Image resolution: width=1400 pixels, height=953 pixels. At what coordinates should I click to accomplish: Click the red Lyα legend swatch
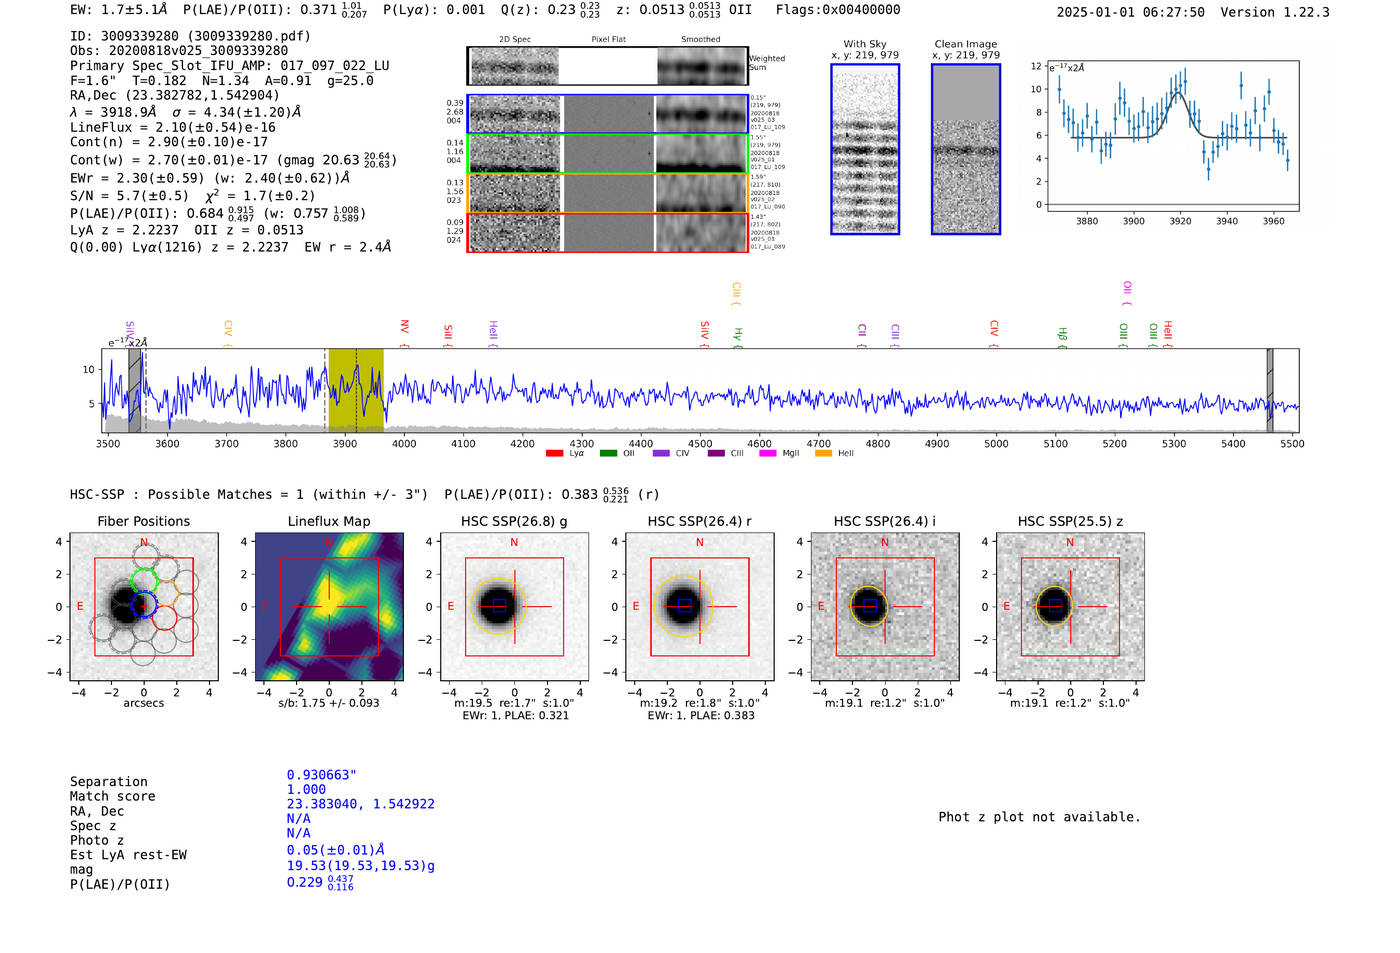[554, 454]
